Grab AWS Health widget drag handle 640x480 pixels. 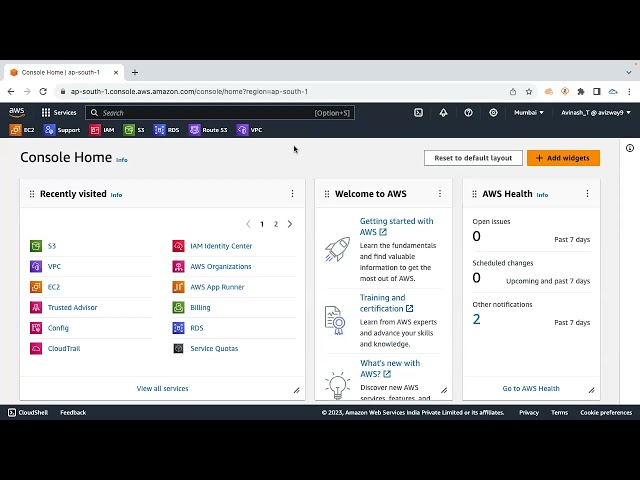point(474,194)
